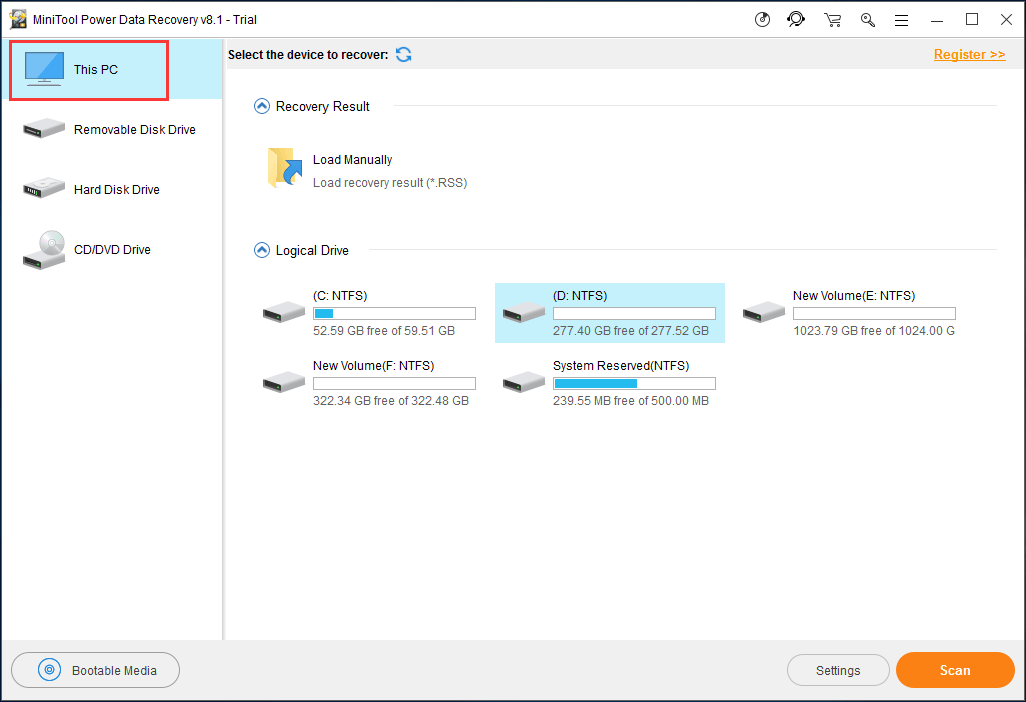Viewport: 1026px width, 702px height.
Task: Open the hamburger menu icon
Action: pos(901,21)
